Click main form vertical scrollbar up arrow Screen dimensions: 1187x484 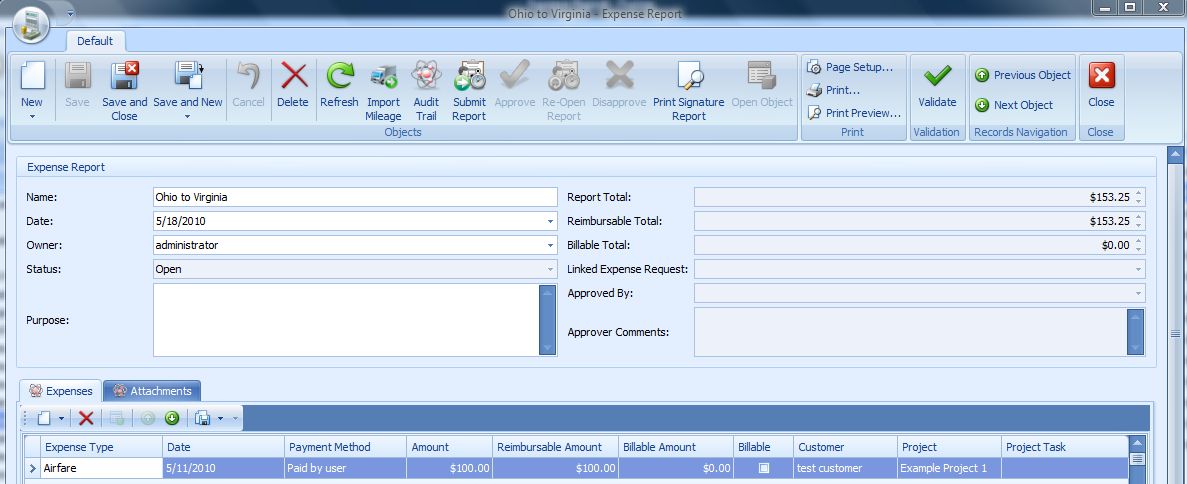[x=1176, y=155]
